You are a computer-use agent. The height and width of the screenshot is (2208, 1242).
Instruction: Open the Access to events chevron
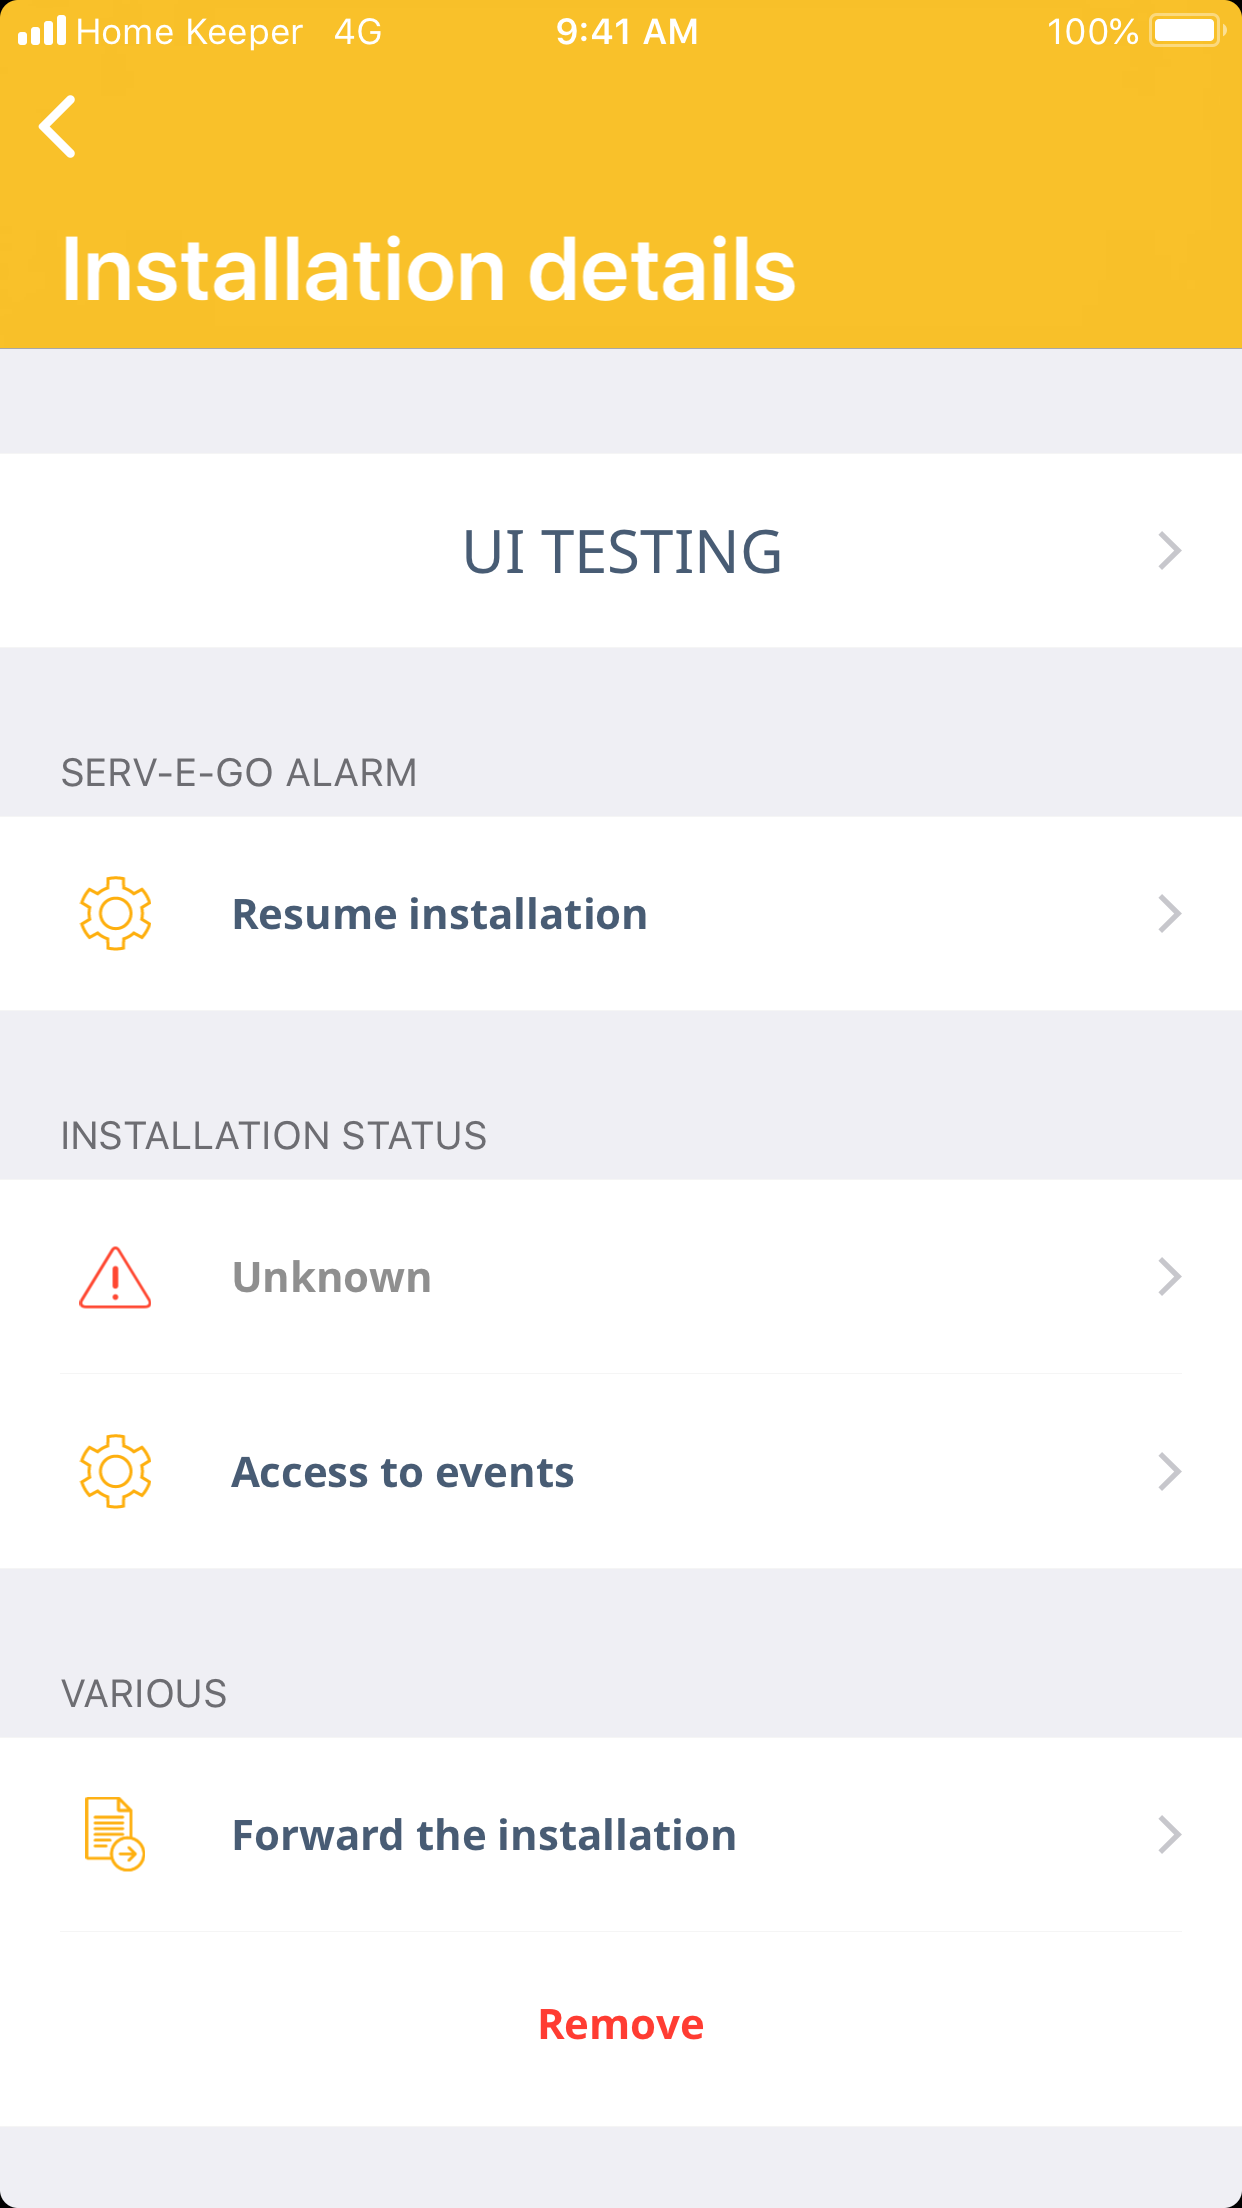tap(1169, 1472)
